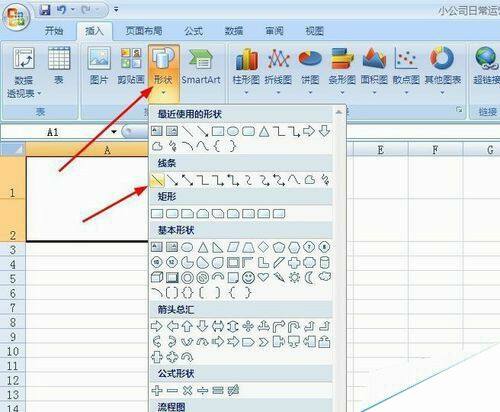The width and height of the screenshot is (500, 412).
Task: Select the cube shape in 基本形状
Action: tap(157, 277)
